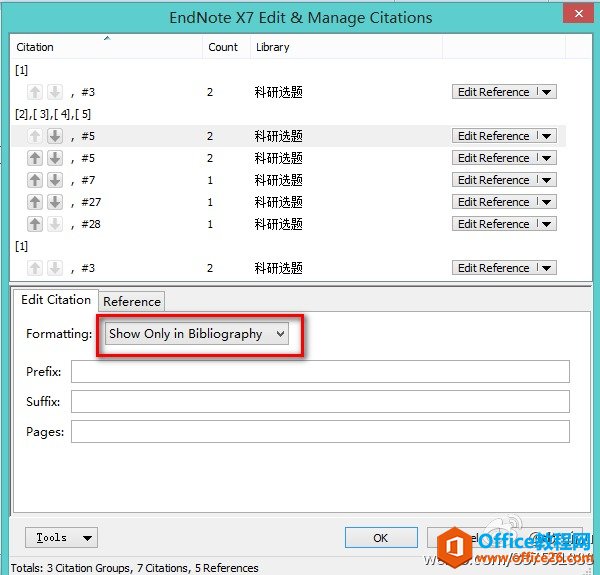Click the Pages input field
This screenshot has width=600, height=575.
click(x=320, y=432)
